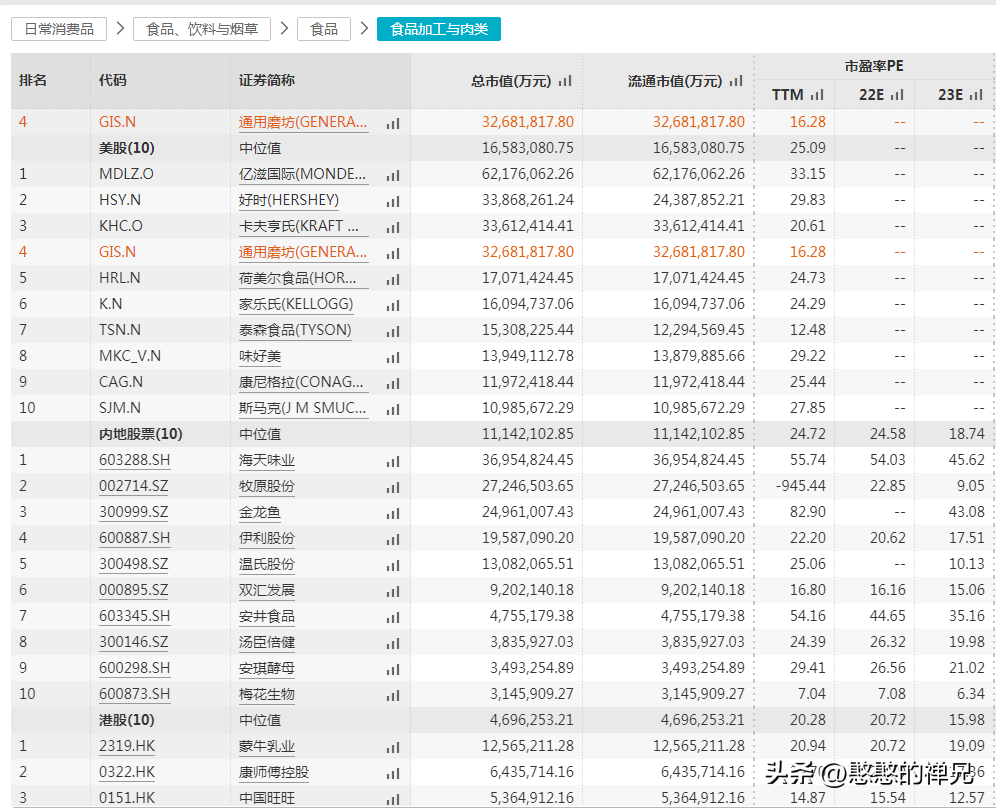Open chart icon for 安井食品 row

tap(393, 618)
